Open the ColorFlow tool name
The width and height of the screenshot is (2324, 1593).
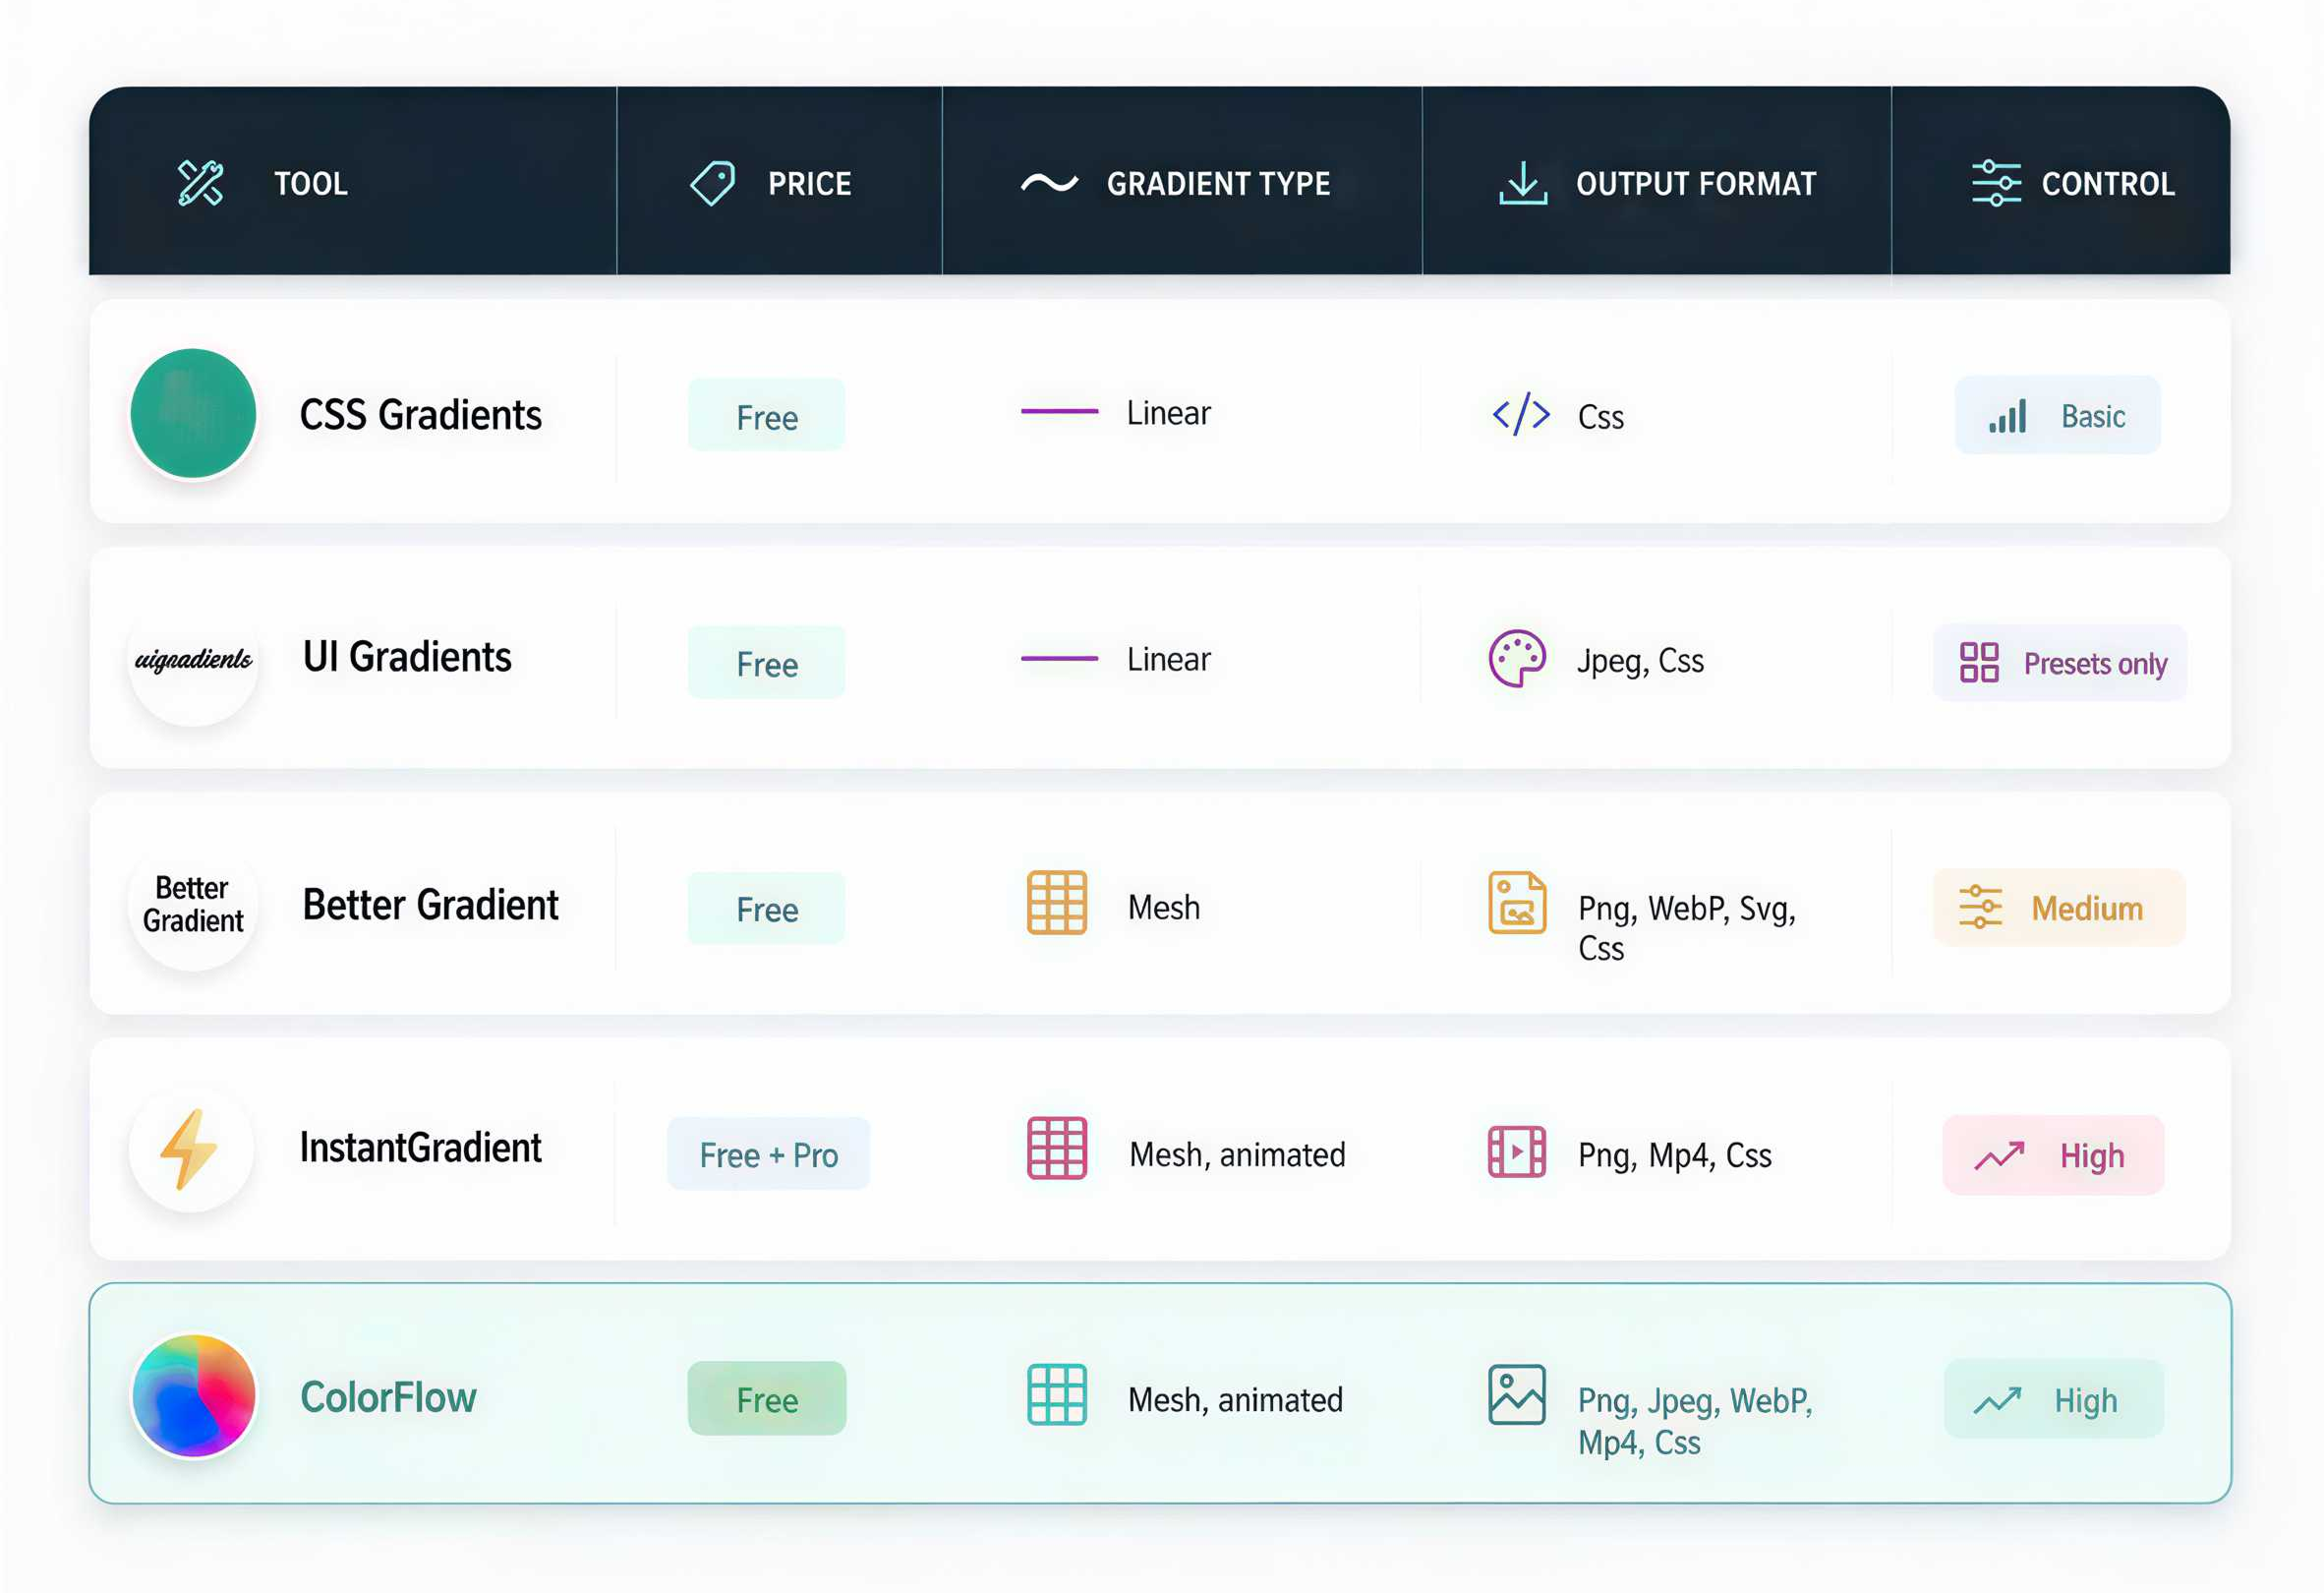(x=388, y=1397)
